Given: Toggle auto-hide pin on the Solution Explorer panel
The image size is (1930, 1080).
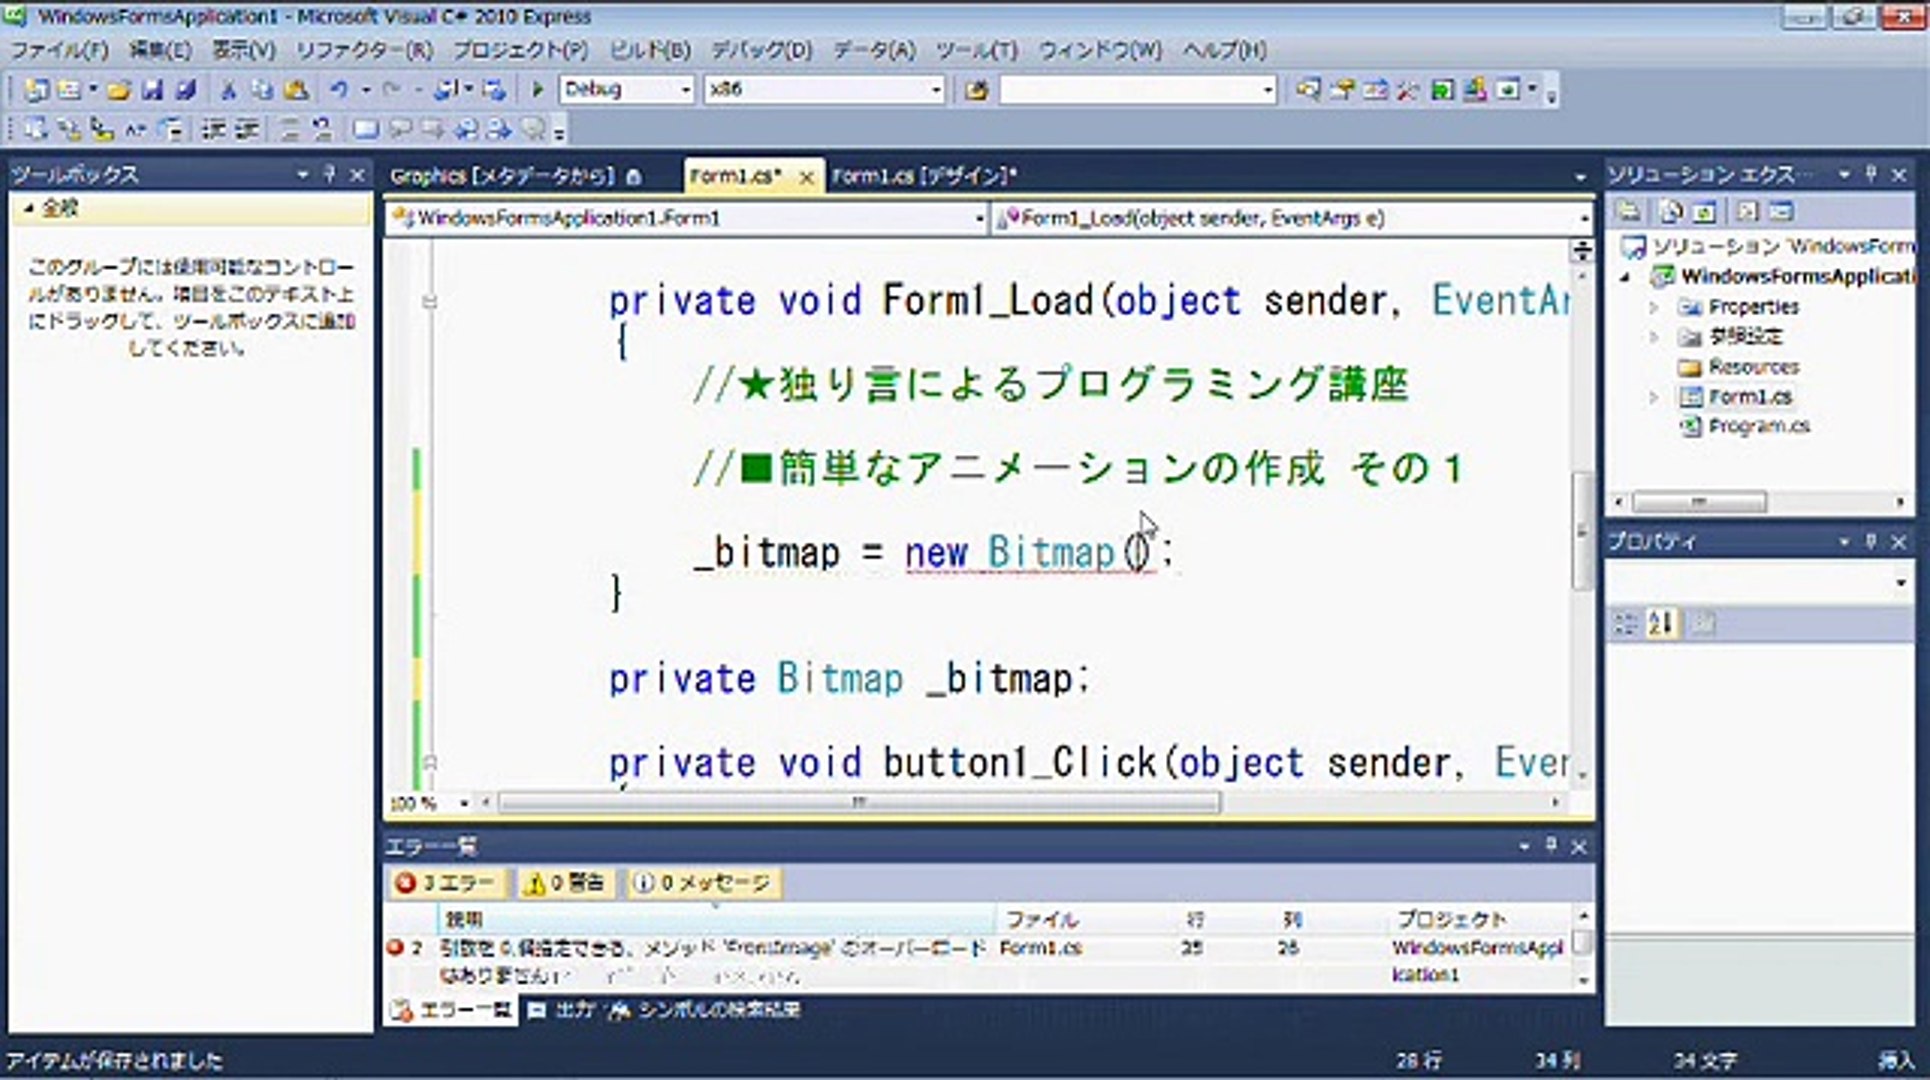Looking at the screenshot, I should (1871, 174).
